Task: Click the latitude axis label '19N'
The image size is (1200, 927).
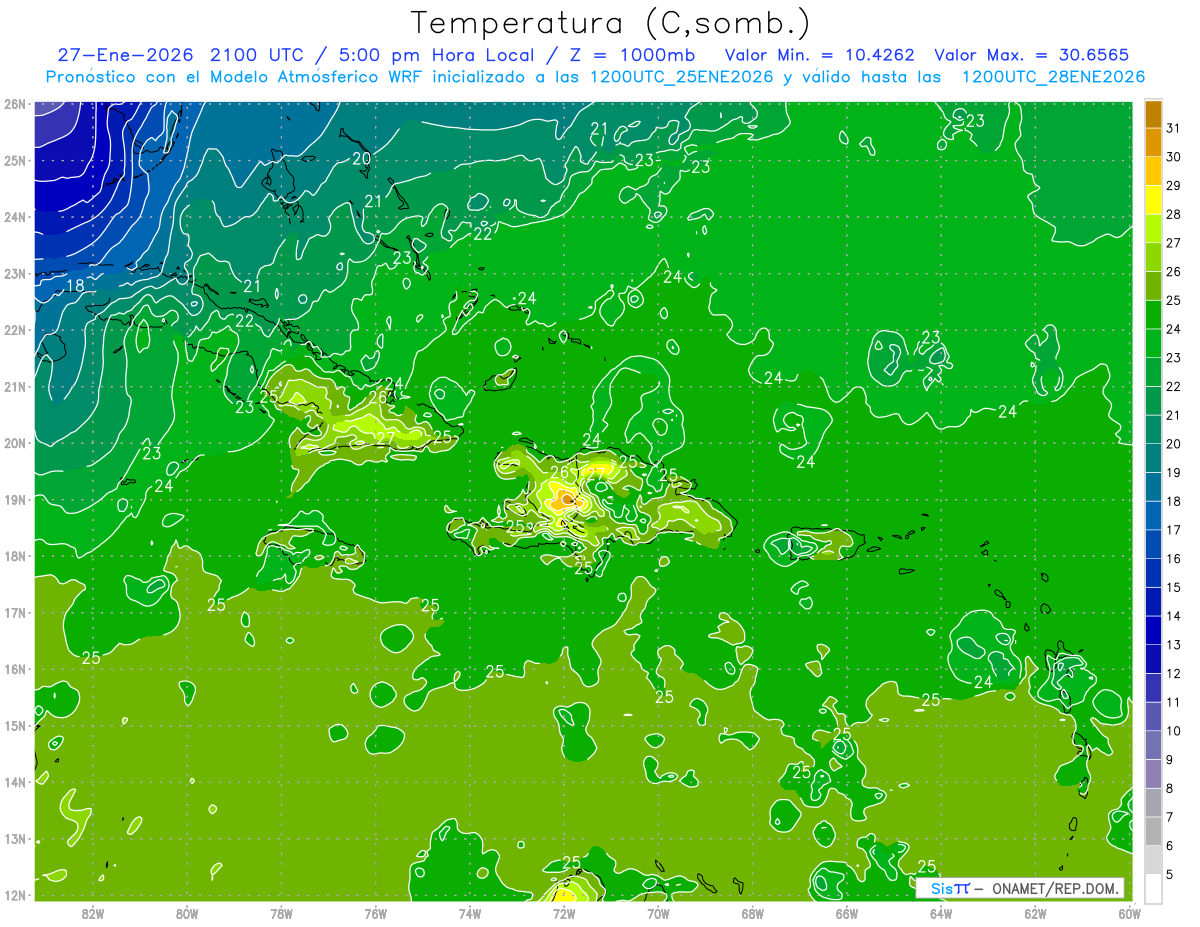Action: (14, 500)
